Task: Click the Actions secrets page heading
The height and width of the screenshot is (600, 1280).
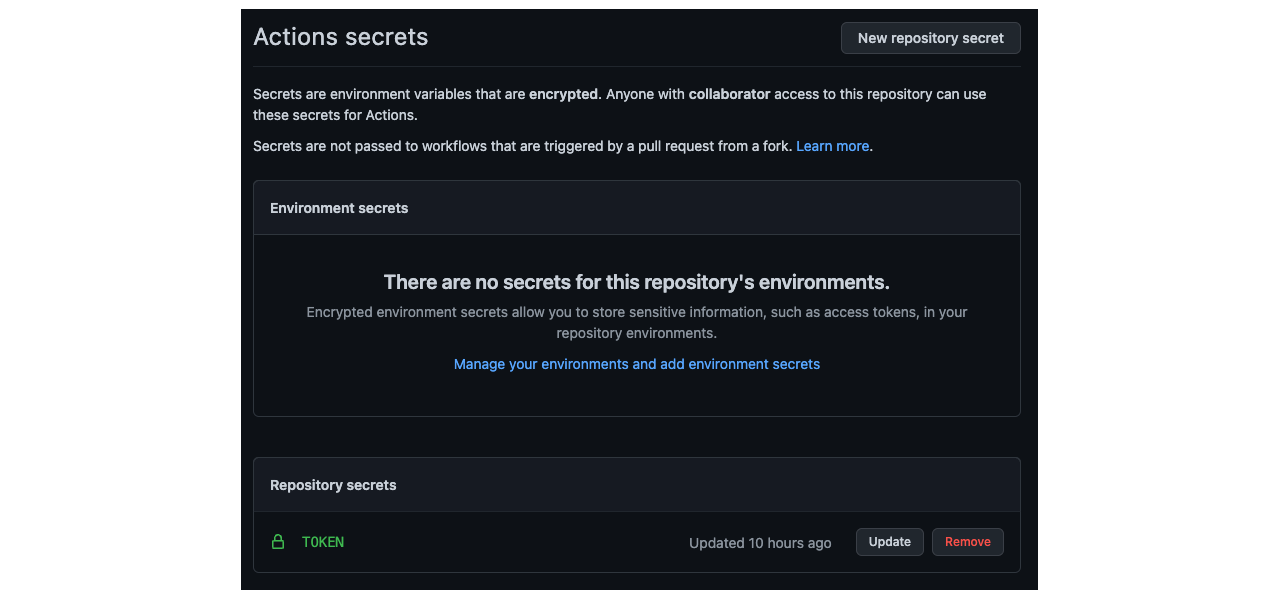Action: [x=340, y=37]
